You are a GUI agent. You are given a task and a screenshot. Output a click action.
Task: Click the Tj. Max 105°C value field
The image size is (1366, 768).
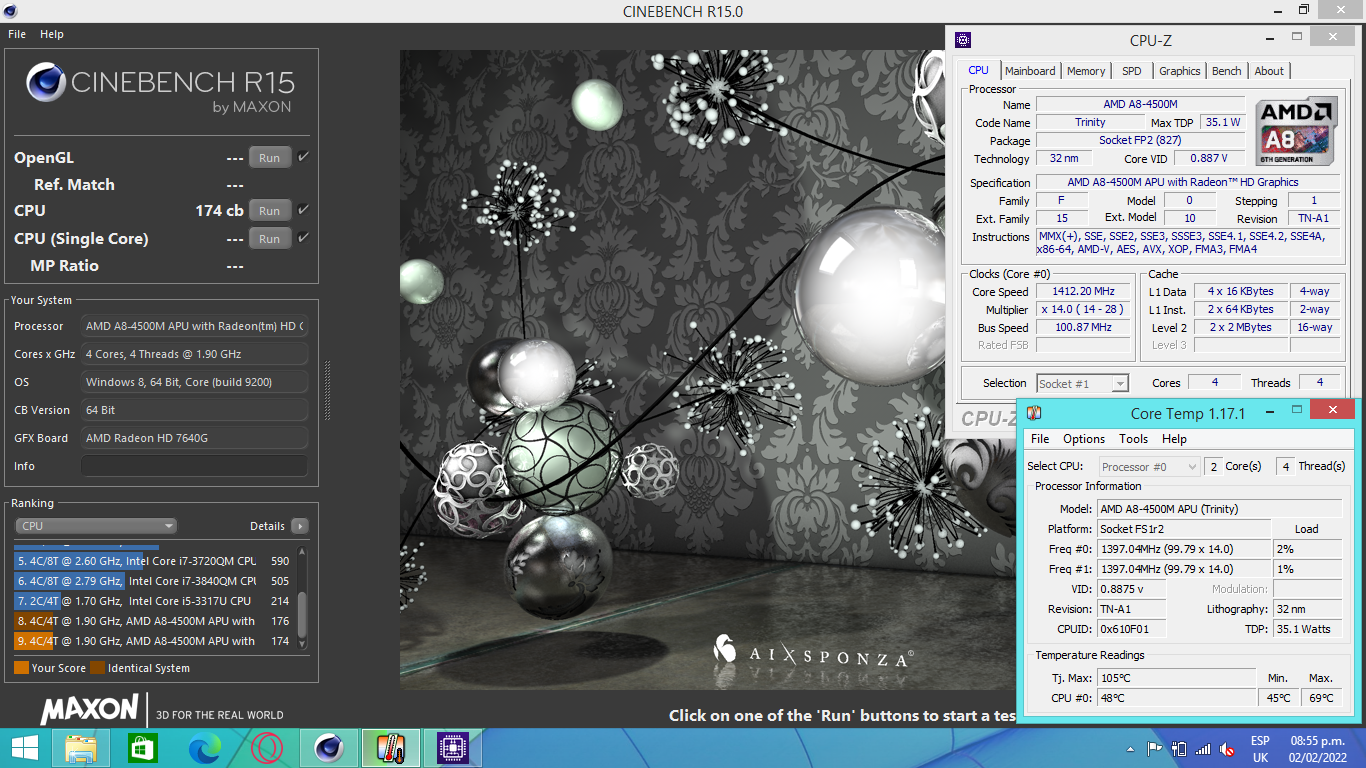(x=1177, y=678)
